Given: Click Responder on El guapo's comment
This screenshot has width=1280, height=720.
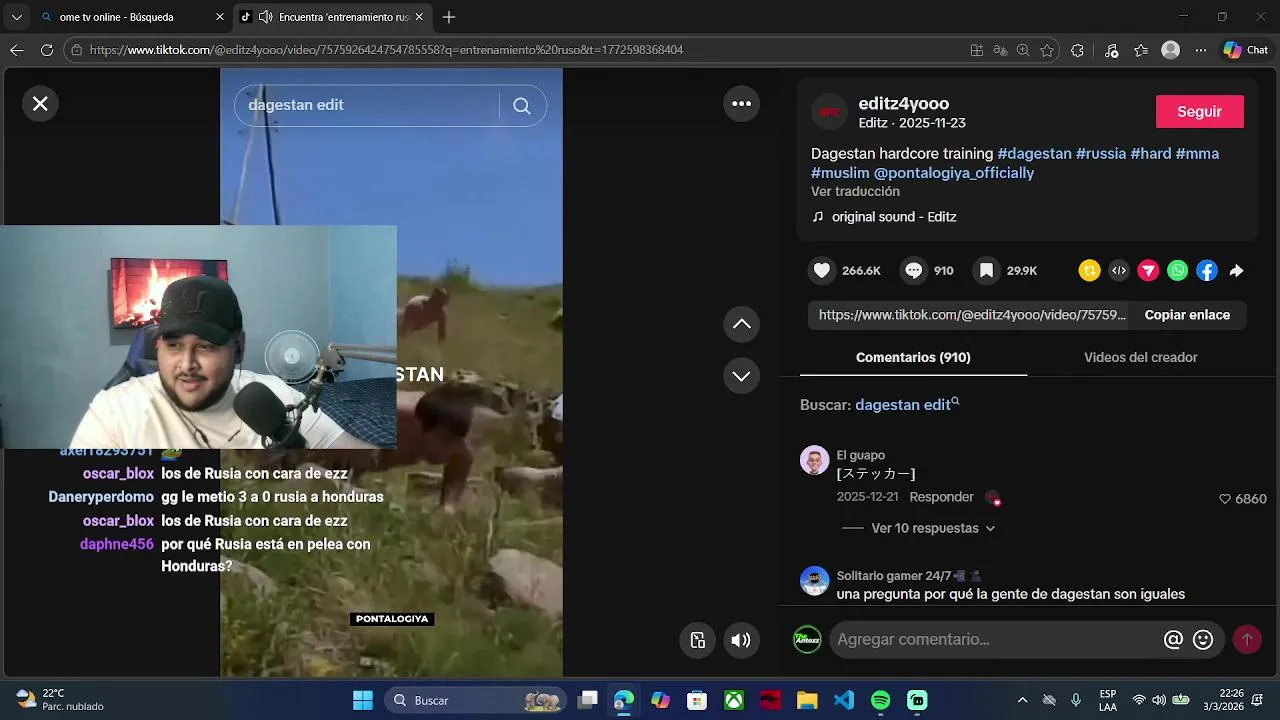Looking at the screenshot, I should [941, 497].
